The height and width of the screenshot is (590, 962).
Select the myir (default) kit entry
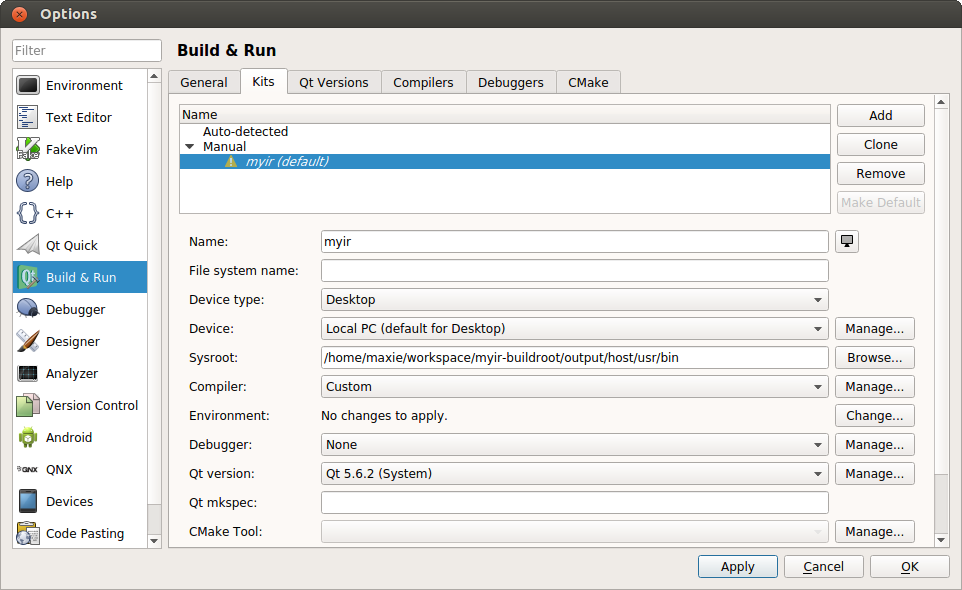pyautogui.click(x=287, y=162)
